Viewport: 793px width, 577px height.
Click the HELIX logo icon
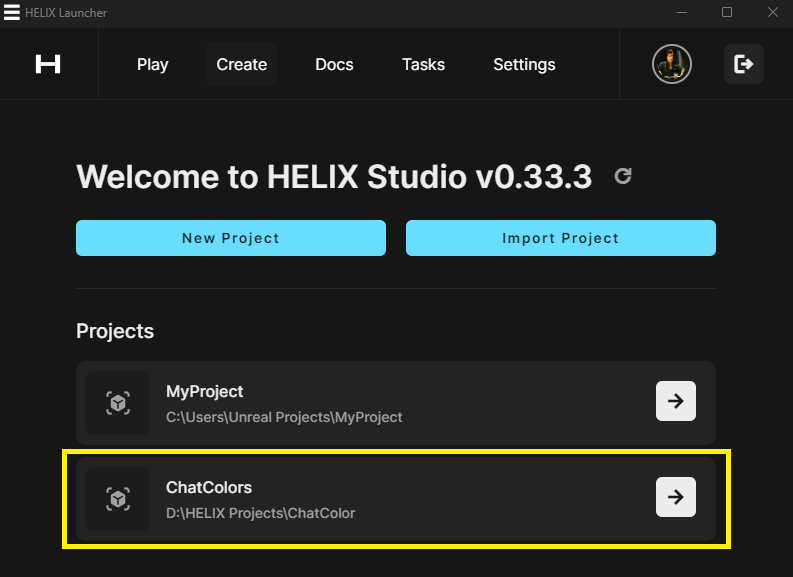[48, 64]
